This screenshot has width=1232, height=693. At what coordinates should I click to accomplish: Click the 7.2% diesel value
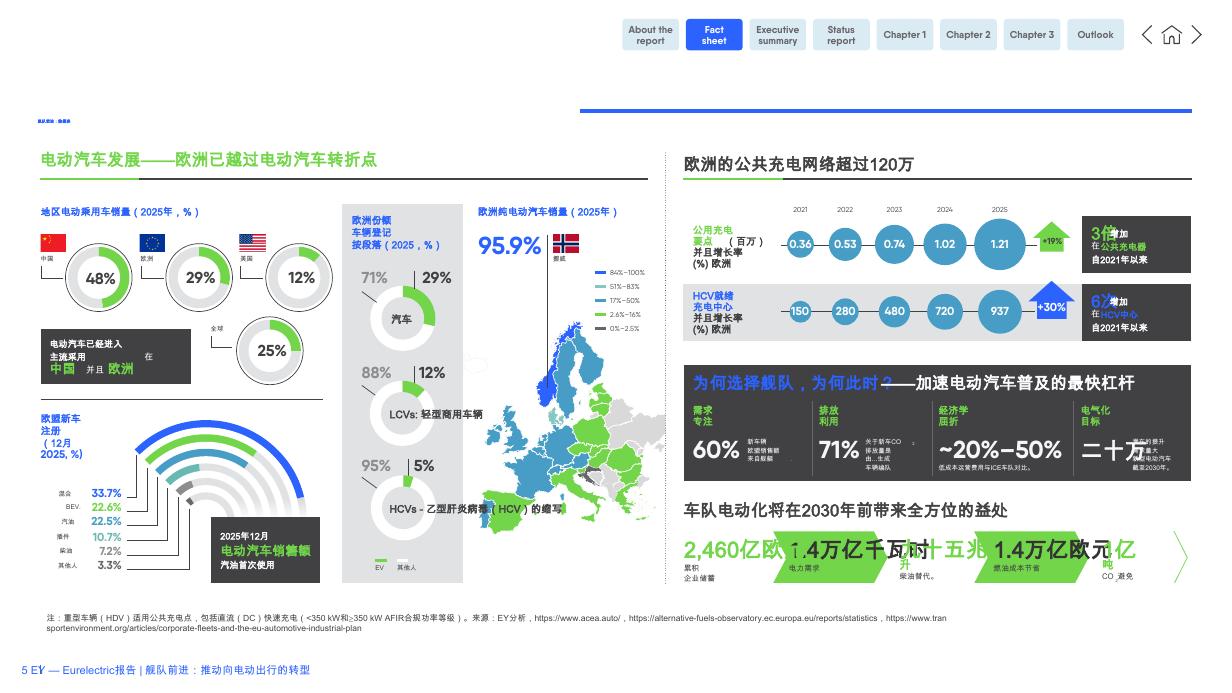pyautogui.click(x=110, y=550)
